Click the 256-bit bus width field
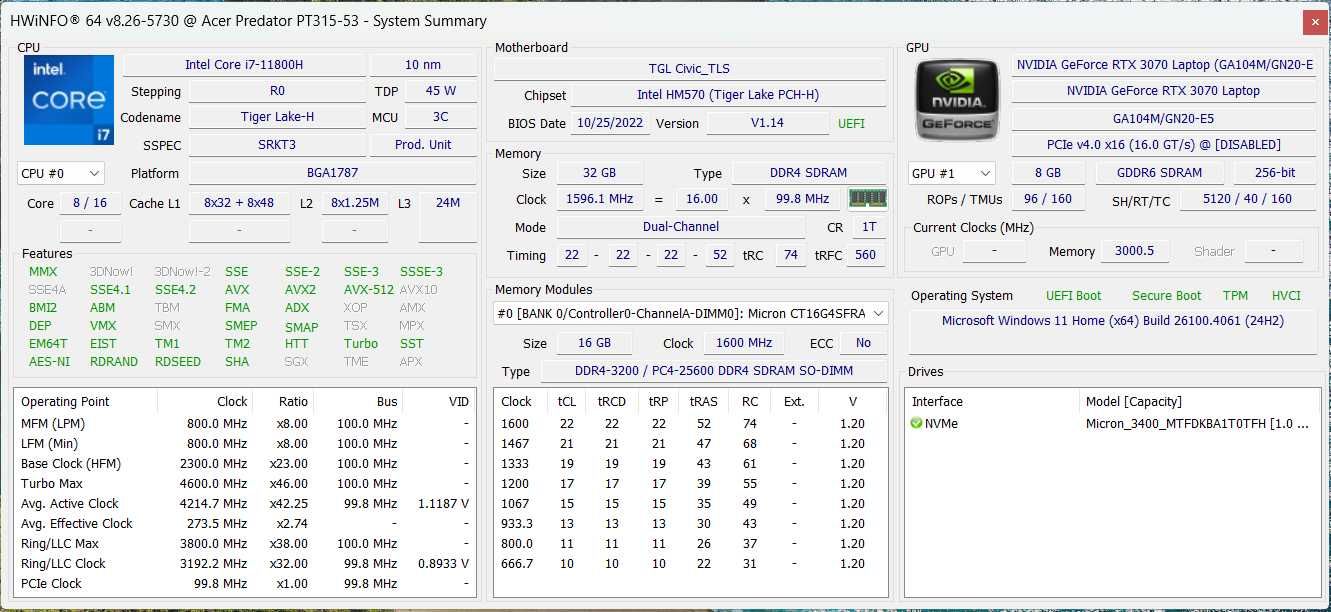Image resolution: width=1331 pixels, height=612 pixels. 1275,172
